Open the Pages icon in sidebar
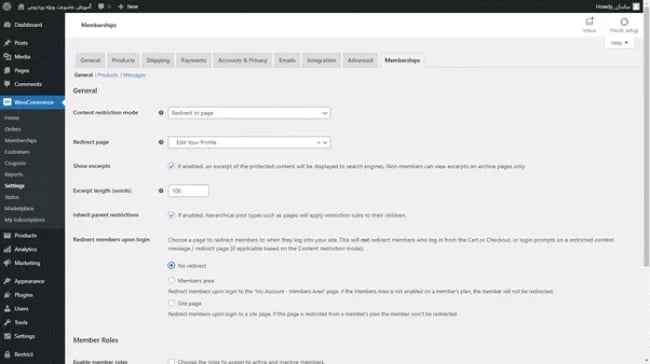This screenshot has width=650, height=364. point(7,70)
